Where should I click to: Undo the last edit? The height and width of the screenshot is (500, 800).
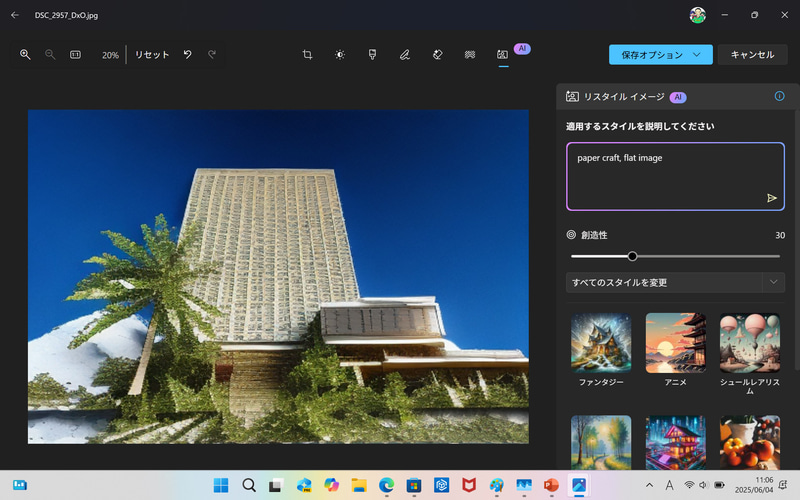pos(188,54)
